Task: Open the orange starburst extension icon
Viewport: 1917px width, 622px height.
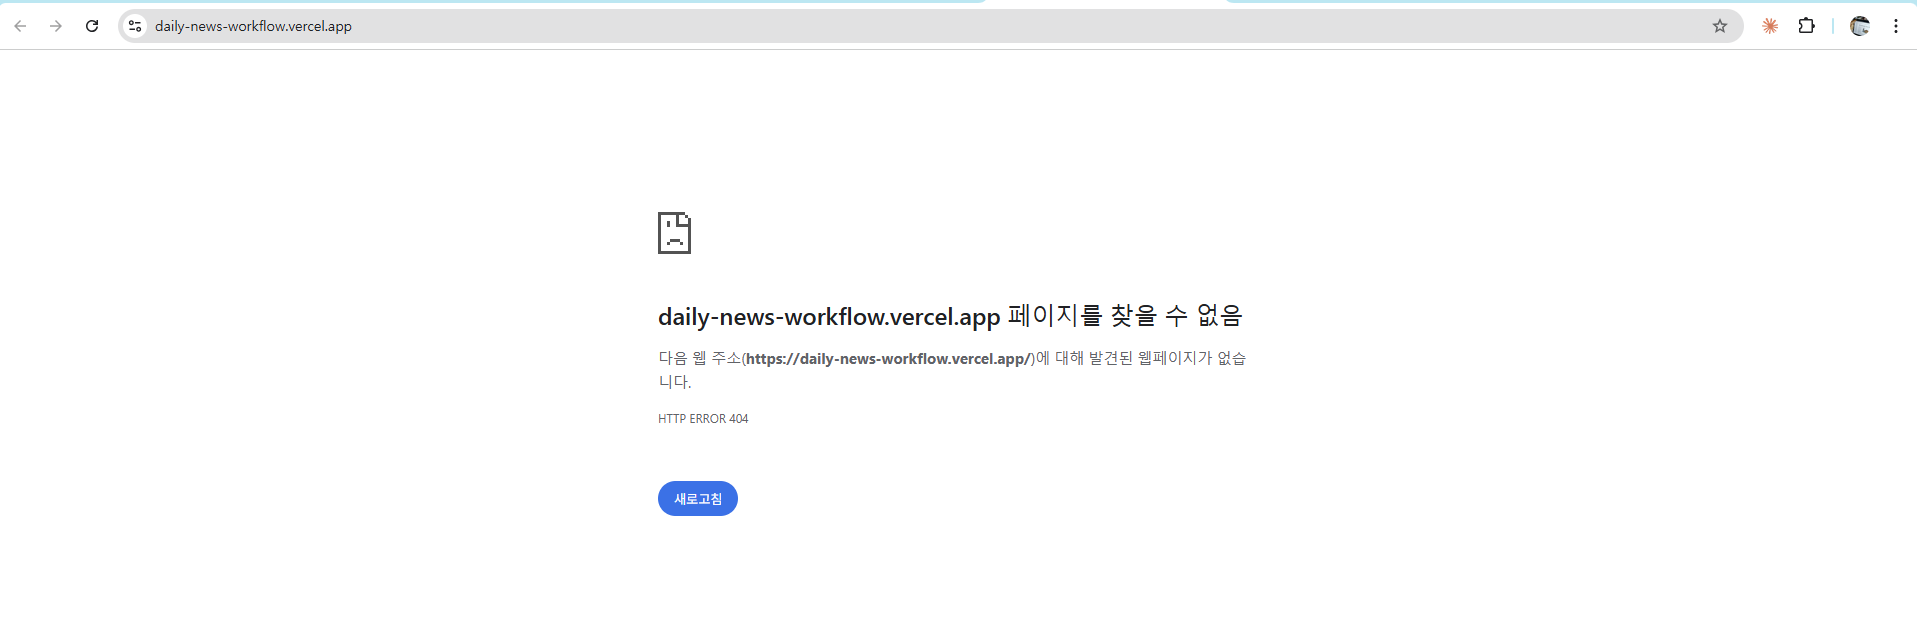Action: [1770, 26]
